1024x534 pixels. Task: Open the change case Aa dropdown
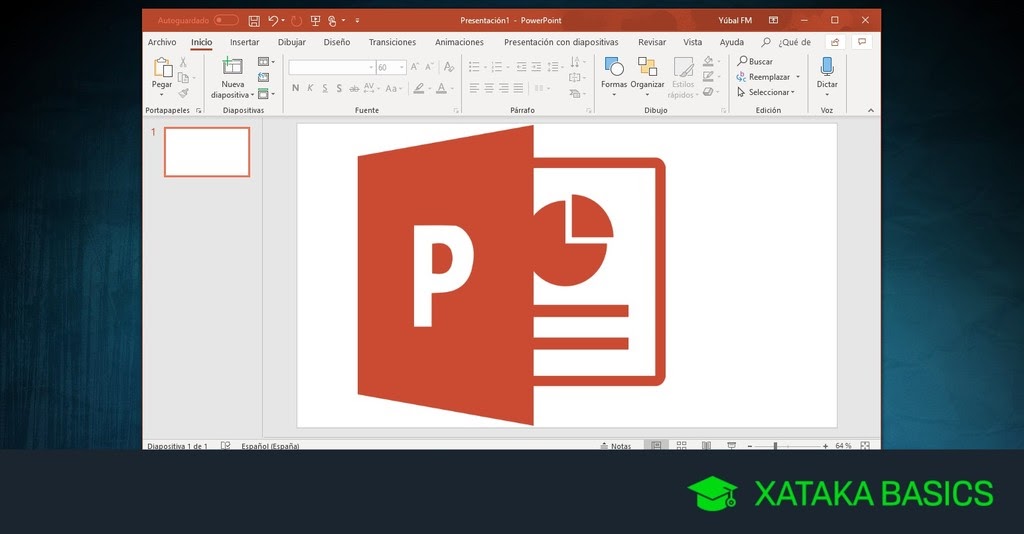(x=393, y=88)
